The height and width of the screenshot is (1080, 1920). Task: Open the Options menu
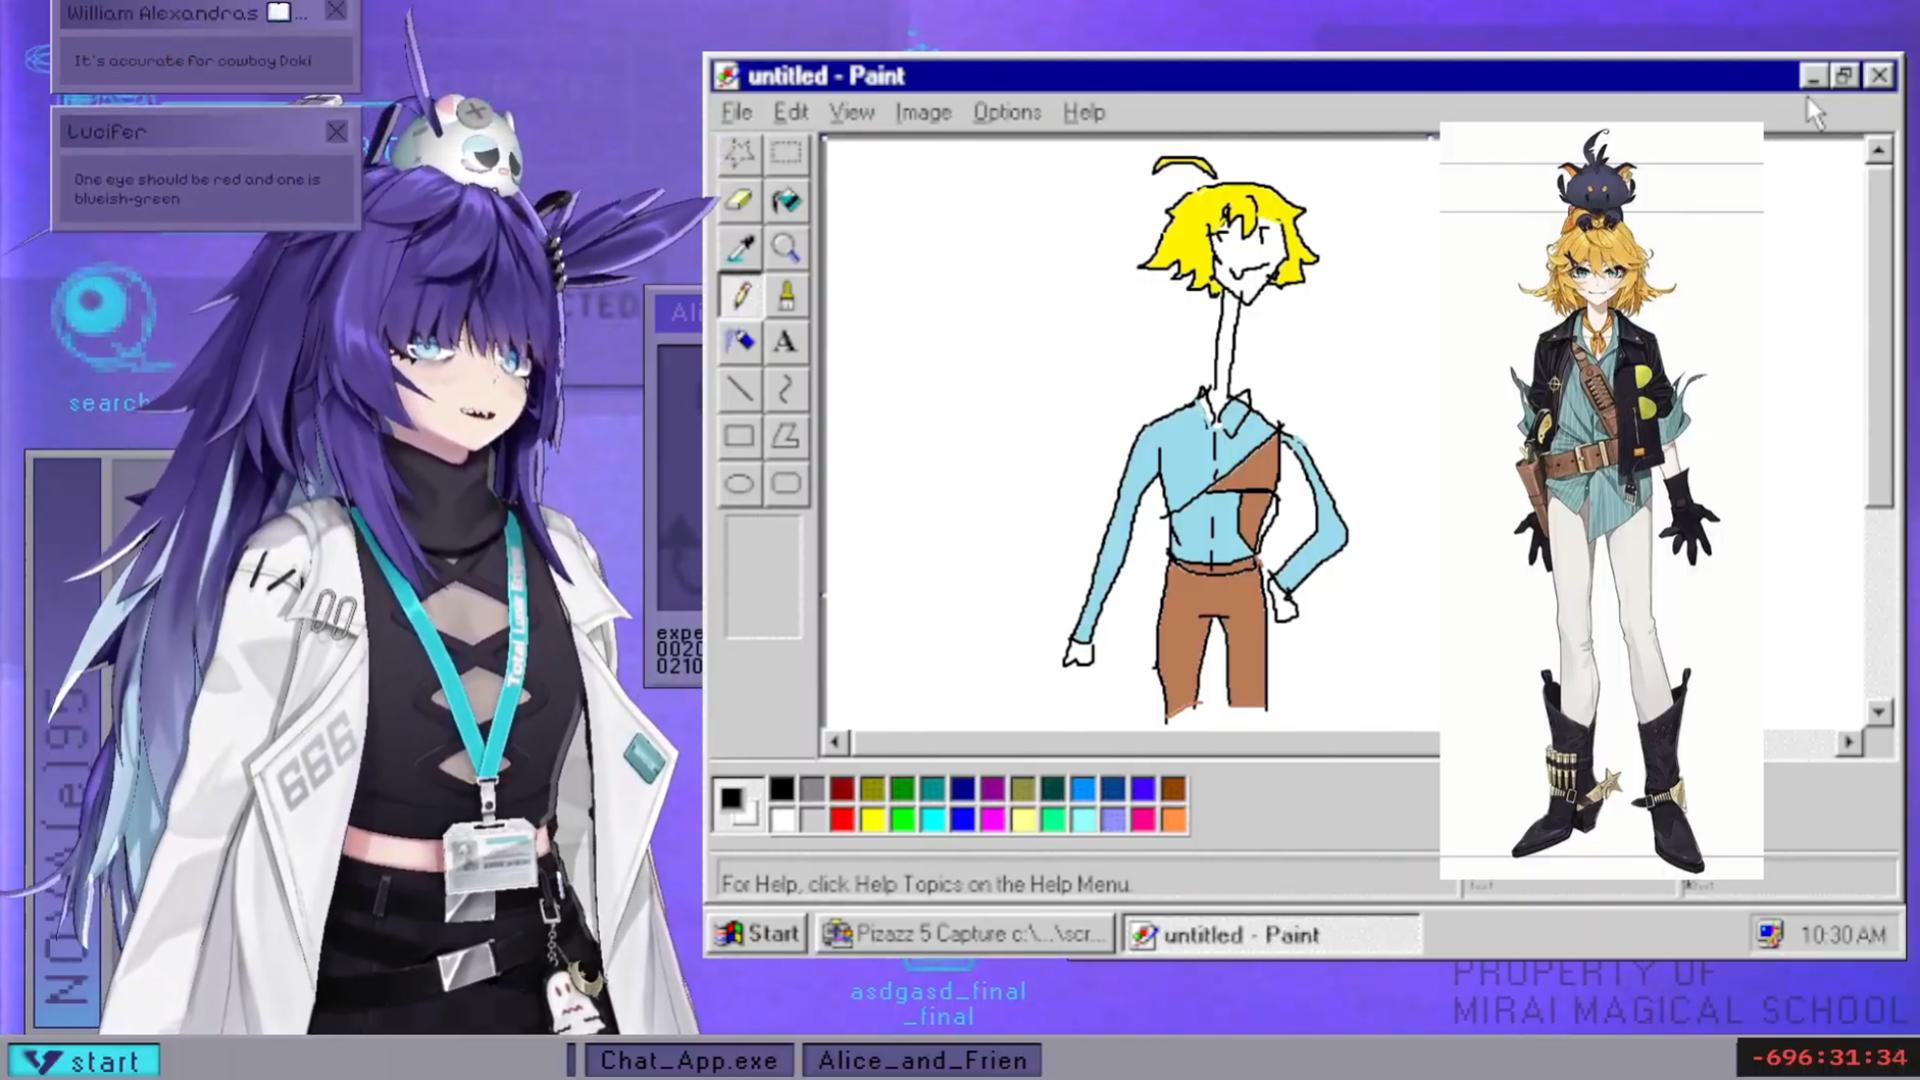1006,112
